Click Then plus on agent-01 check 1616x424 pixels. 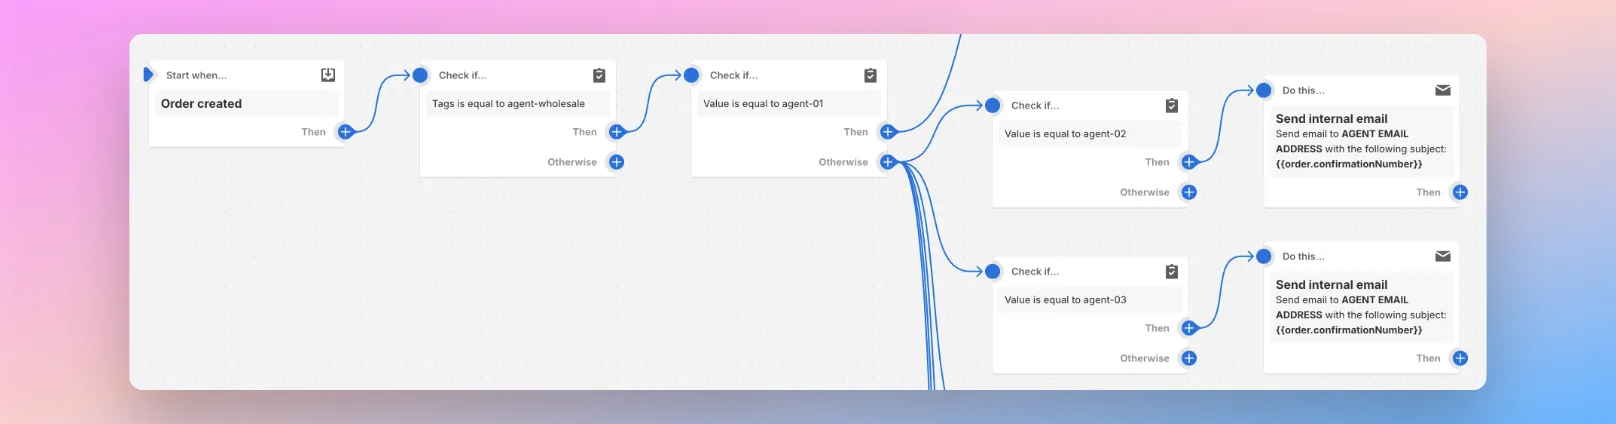[887, 132]
